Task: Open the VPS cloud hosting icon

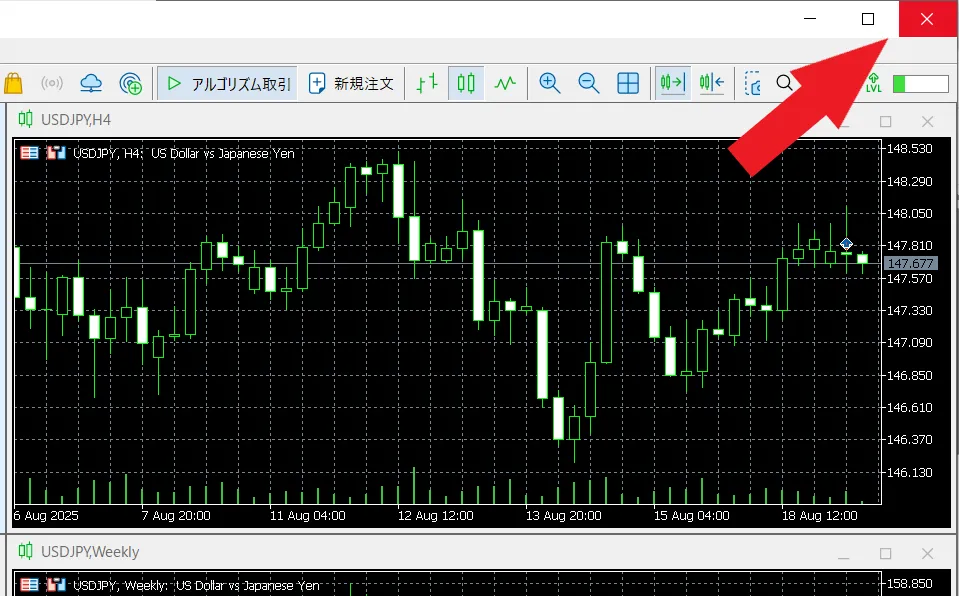Action: coord(91,83)
